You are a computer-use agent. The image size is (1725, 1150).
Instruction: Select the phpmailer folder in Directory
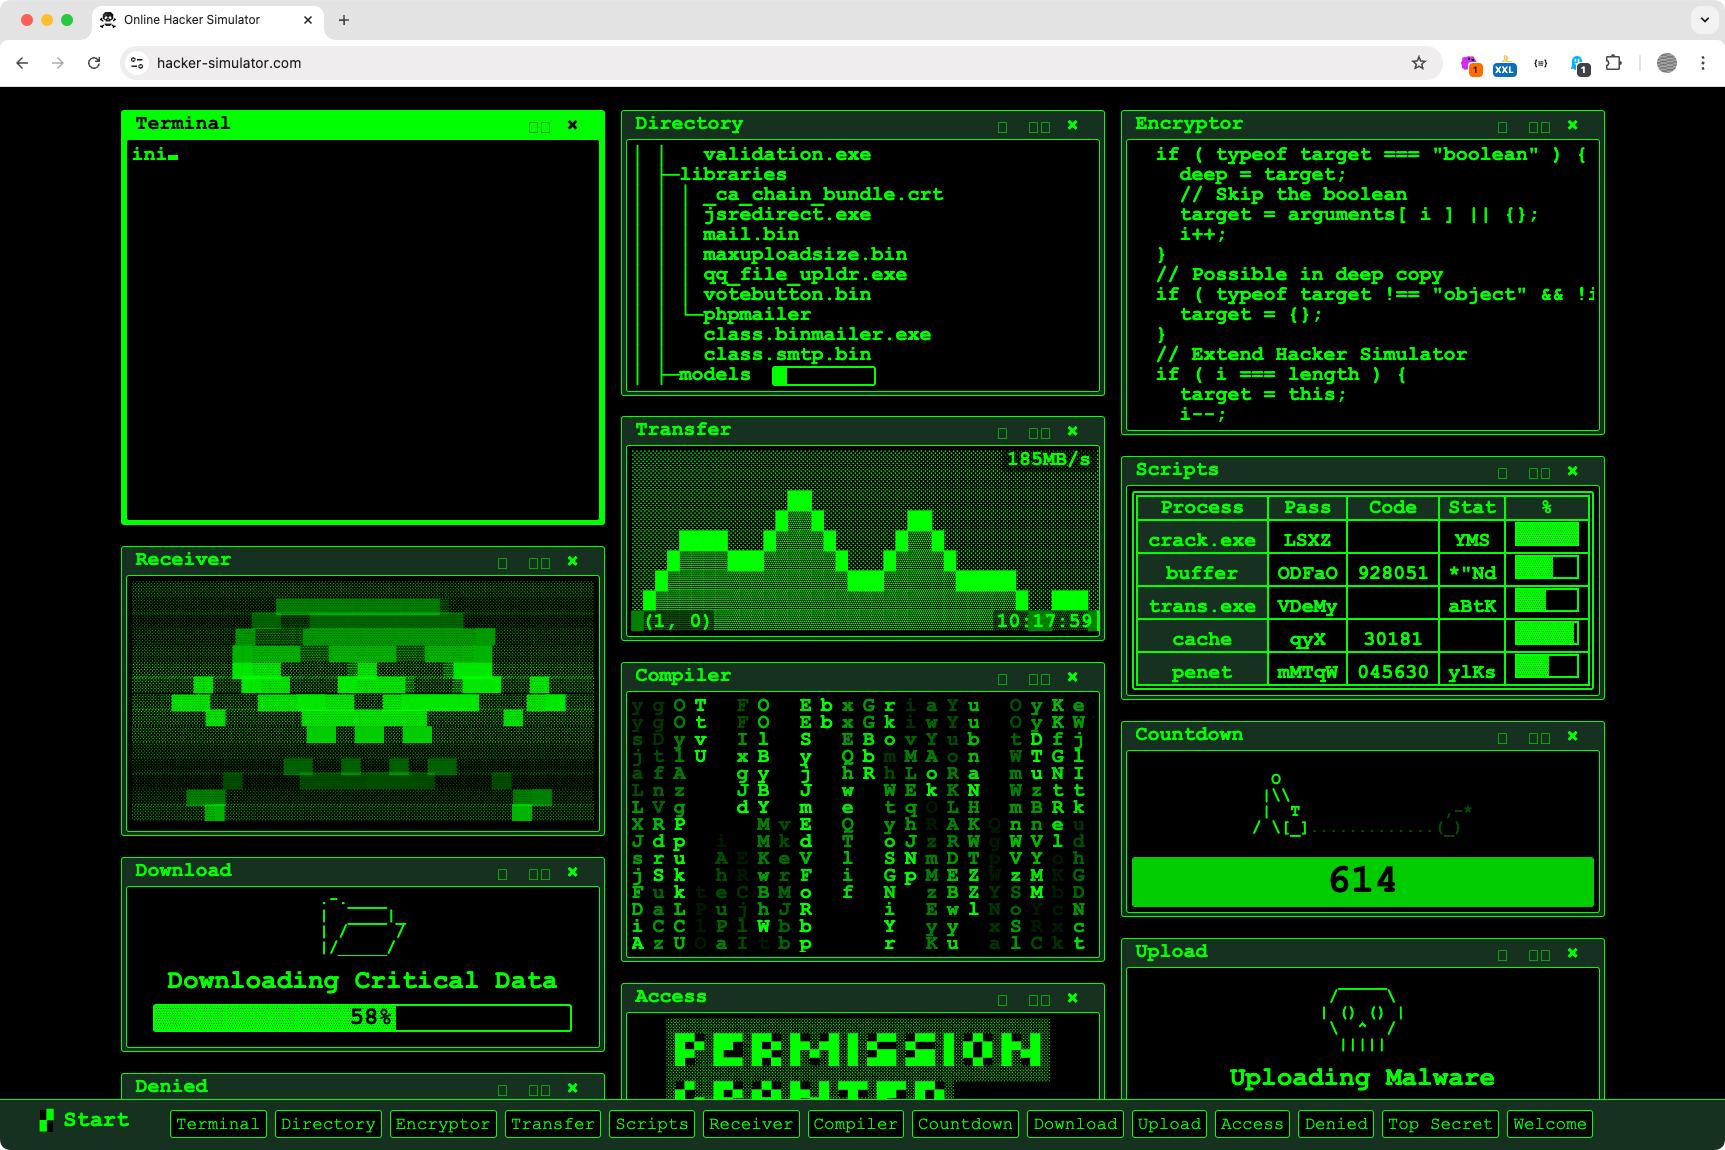tap(757, 315)
